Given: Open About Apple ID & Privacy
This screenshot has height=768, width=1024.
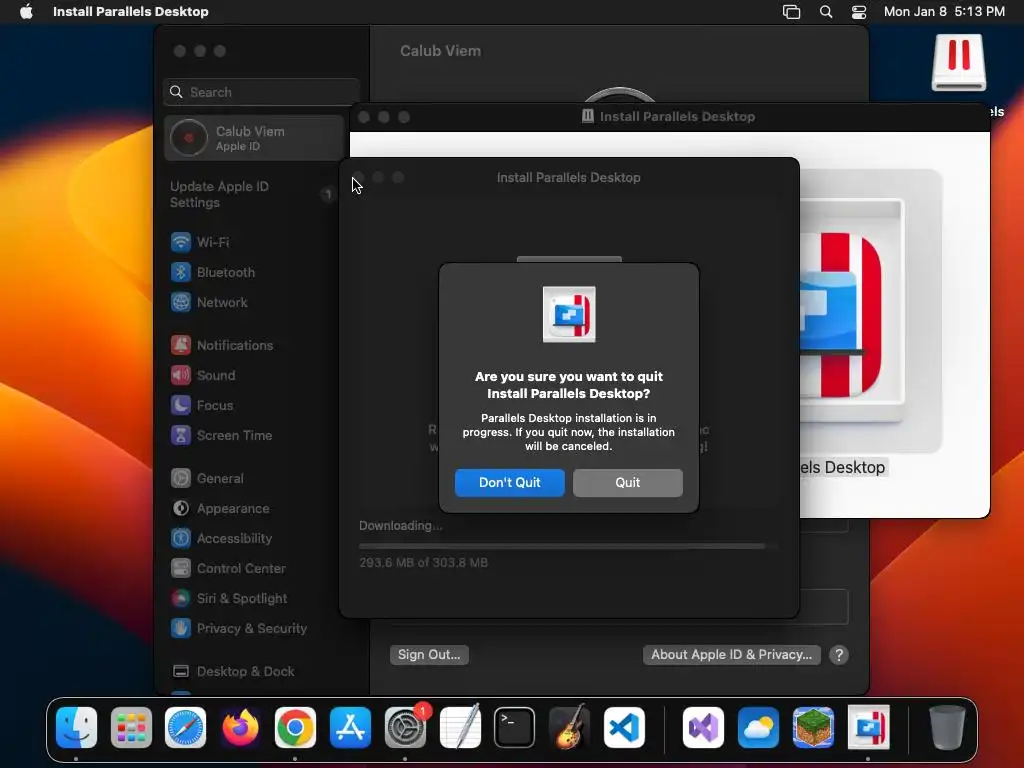Looking at the screenshot, I should pos(731,654).
